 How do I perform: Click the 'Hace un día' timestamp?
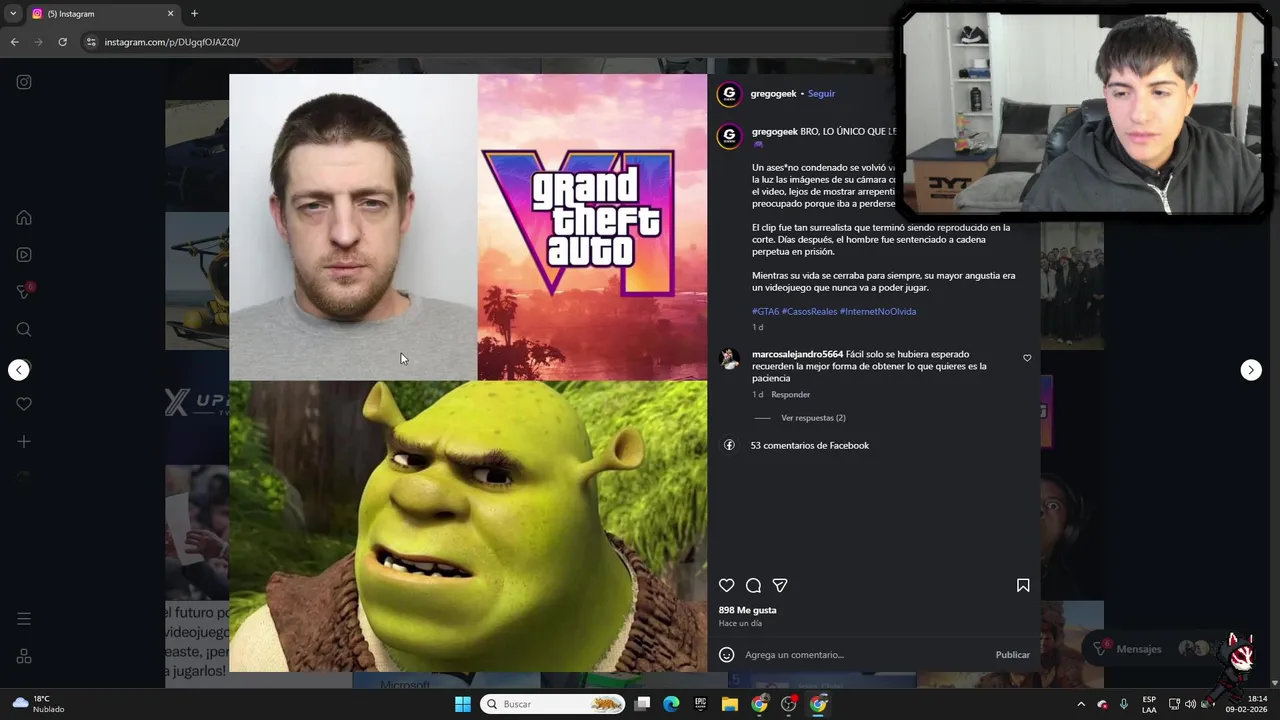(740, 623)
